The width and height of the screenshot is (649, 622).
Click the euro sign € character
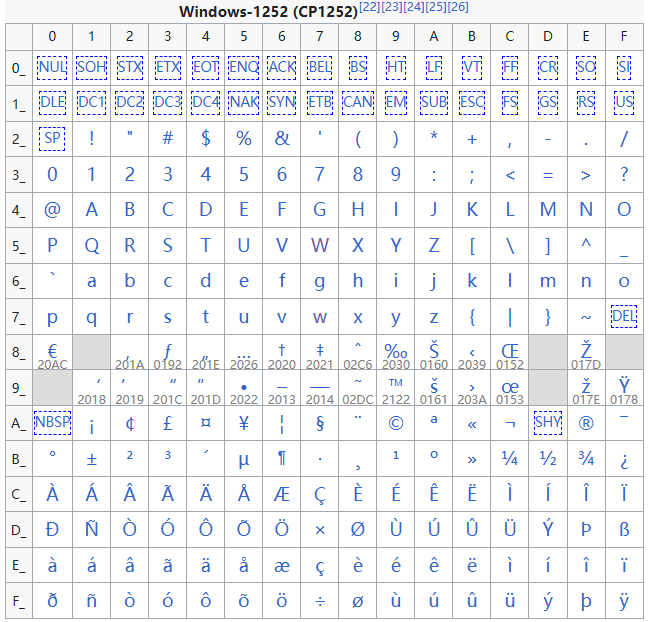[x=52, y=351]
